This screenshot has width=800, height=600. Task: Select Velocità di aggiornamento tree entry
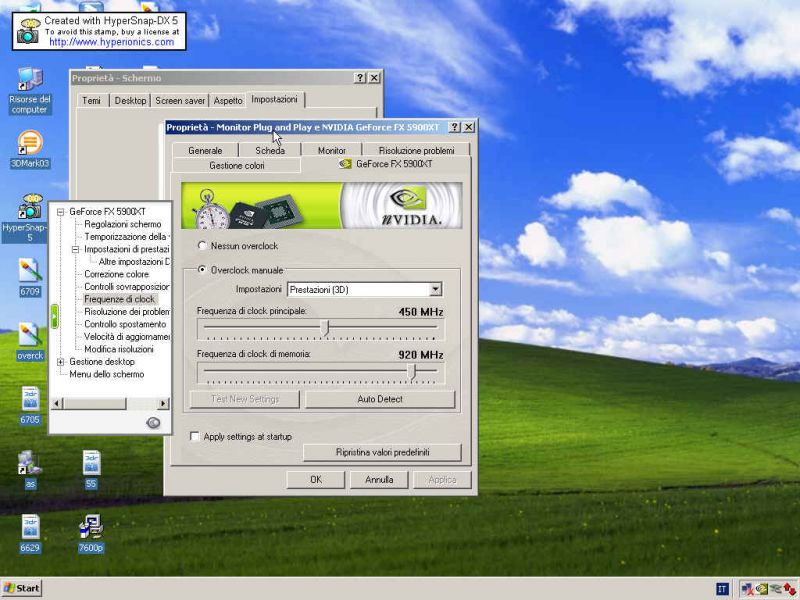pos(127,337)
